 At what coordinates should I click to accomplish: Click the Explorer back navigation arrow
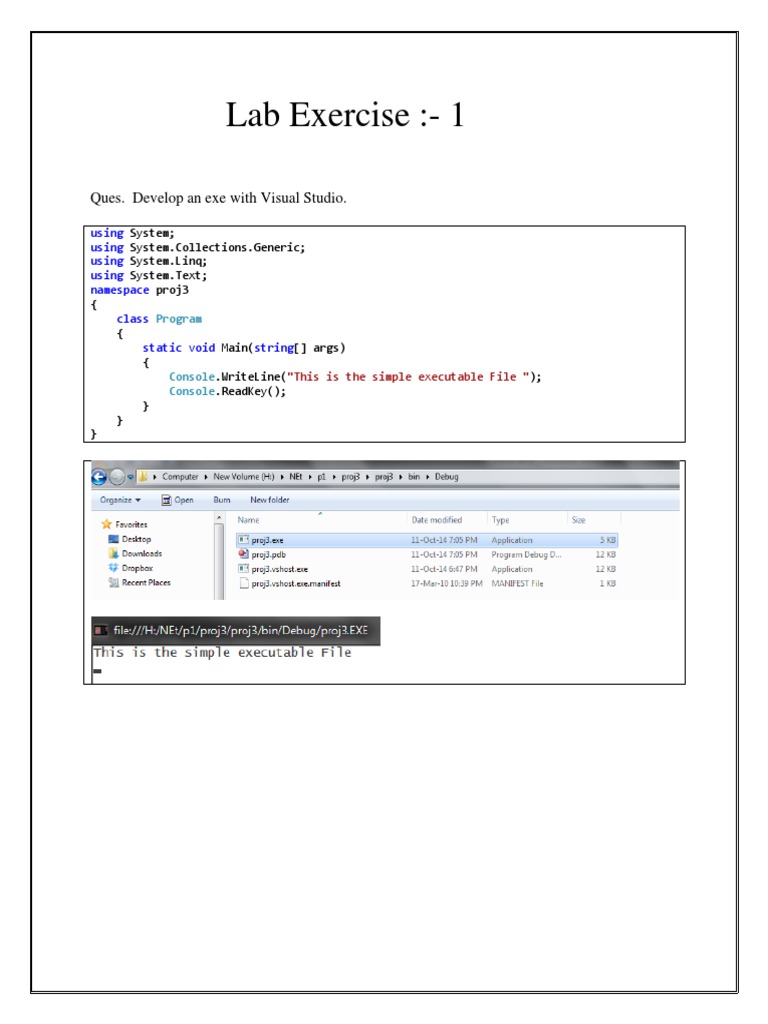[99, 477]
